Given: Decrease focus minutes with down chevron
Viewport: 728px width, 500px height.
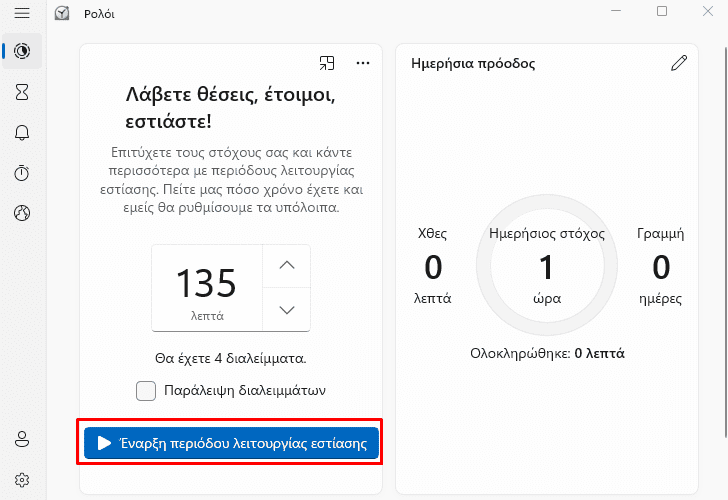Looking at the screenshot, I should pos(287,310).
